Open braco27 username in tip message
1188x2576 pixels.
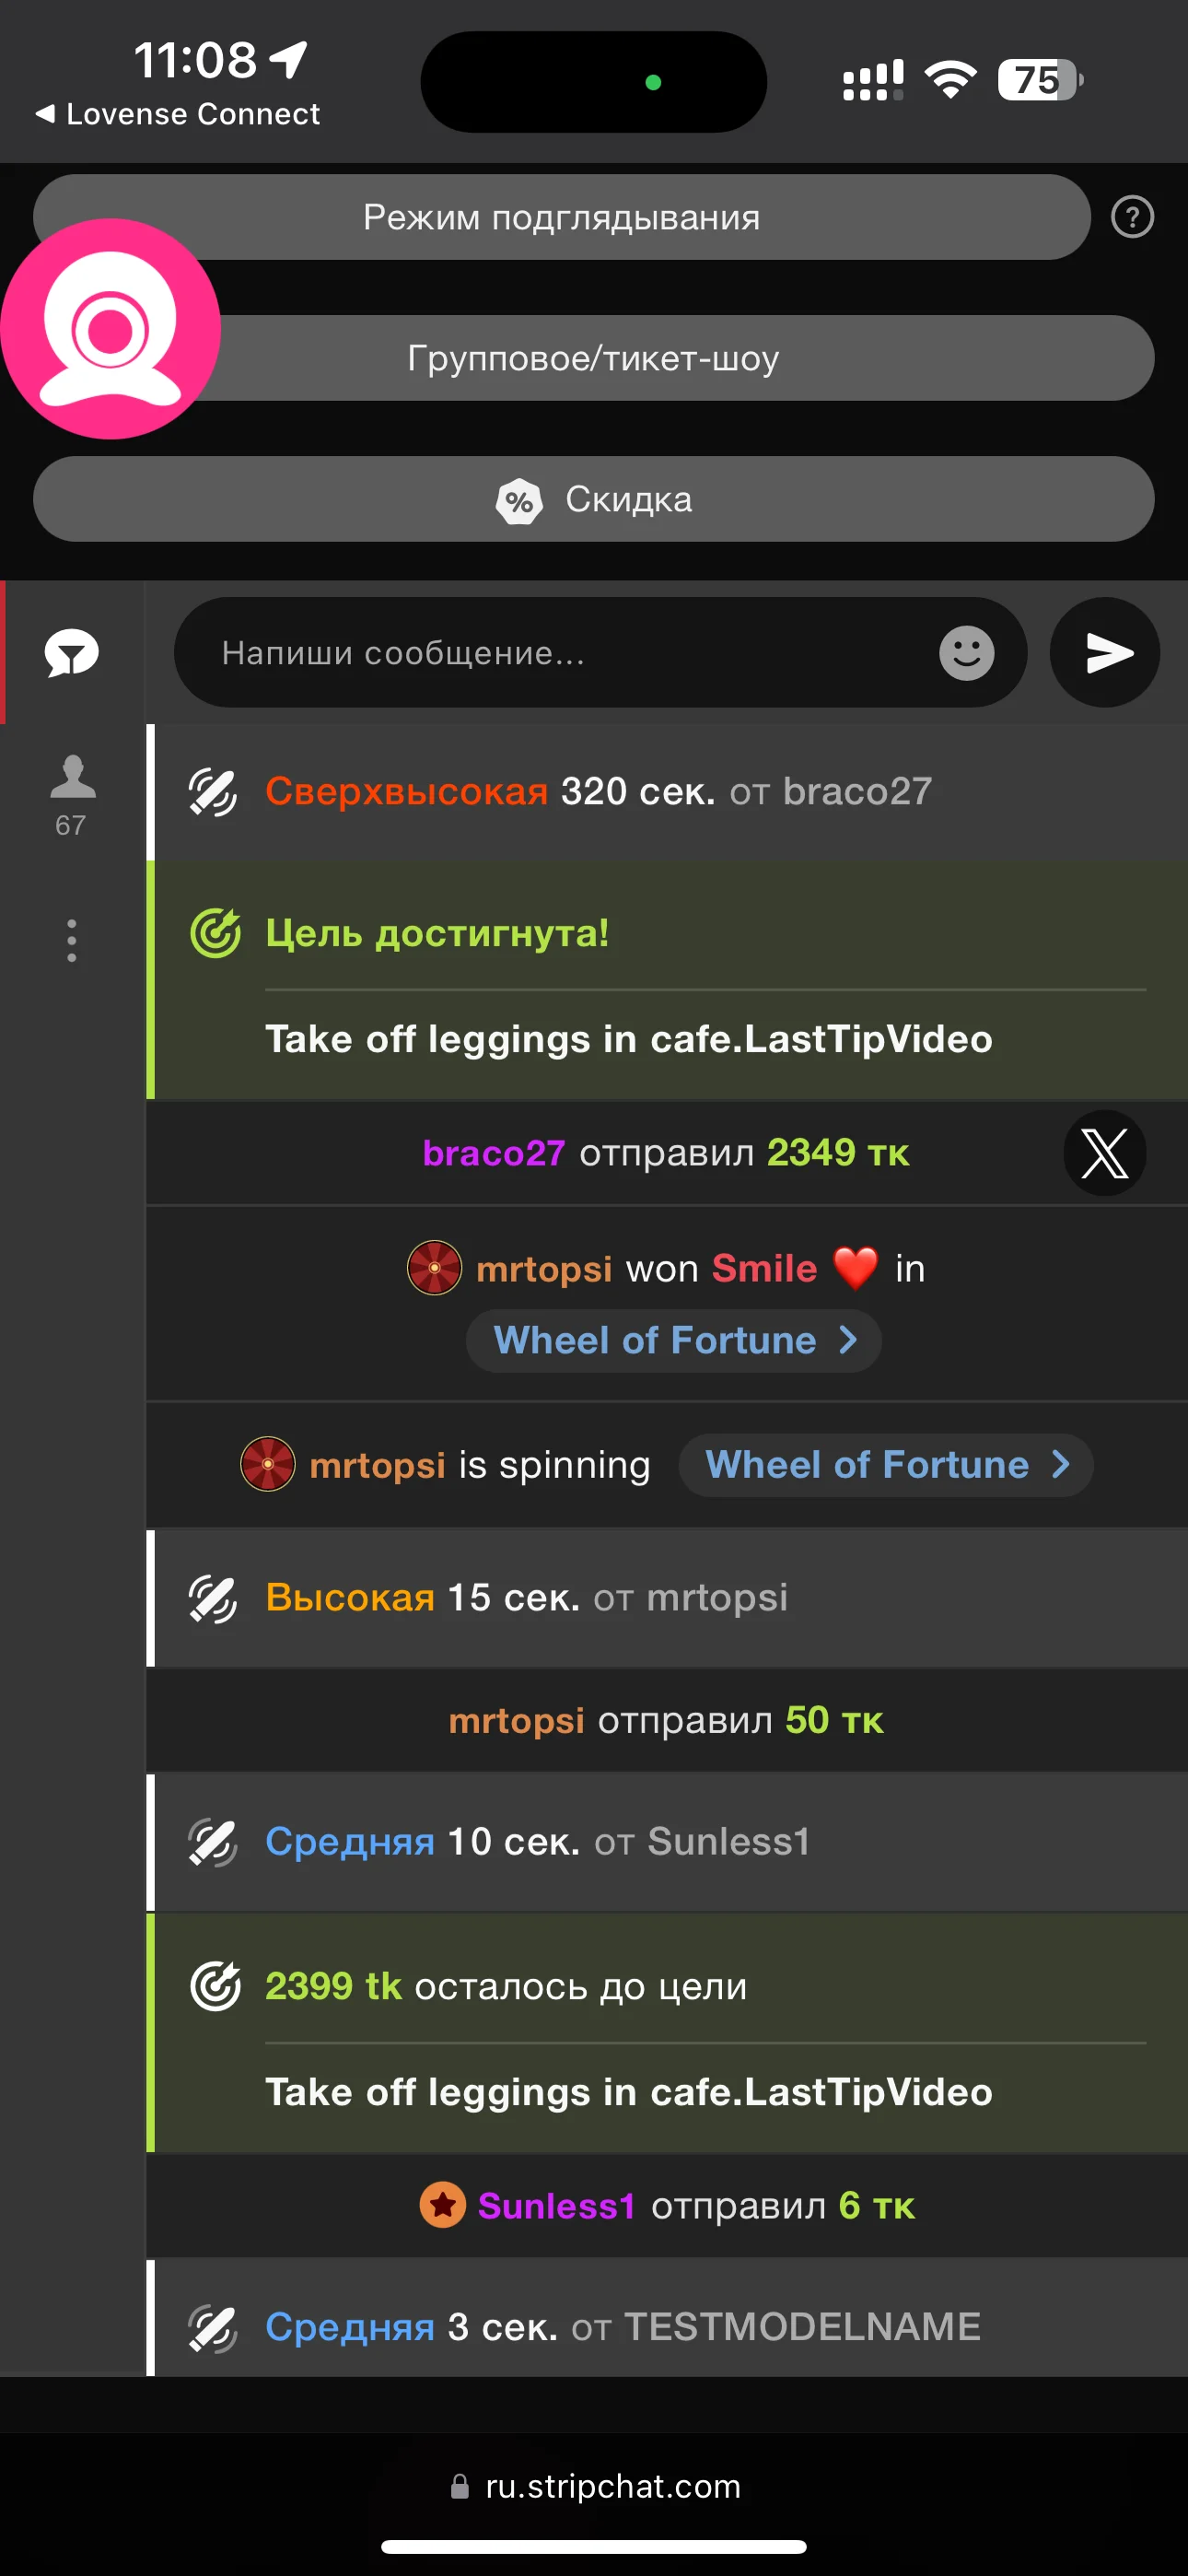[x=493, y=1153]
